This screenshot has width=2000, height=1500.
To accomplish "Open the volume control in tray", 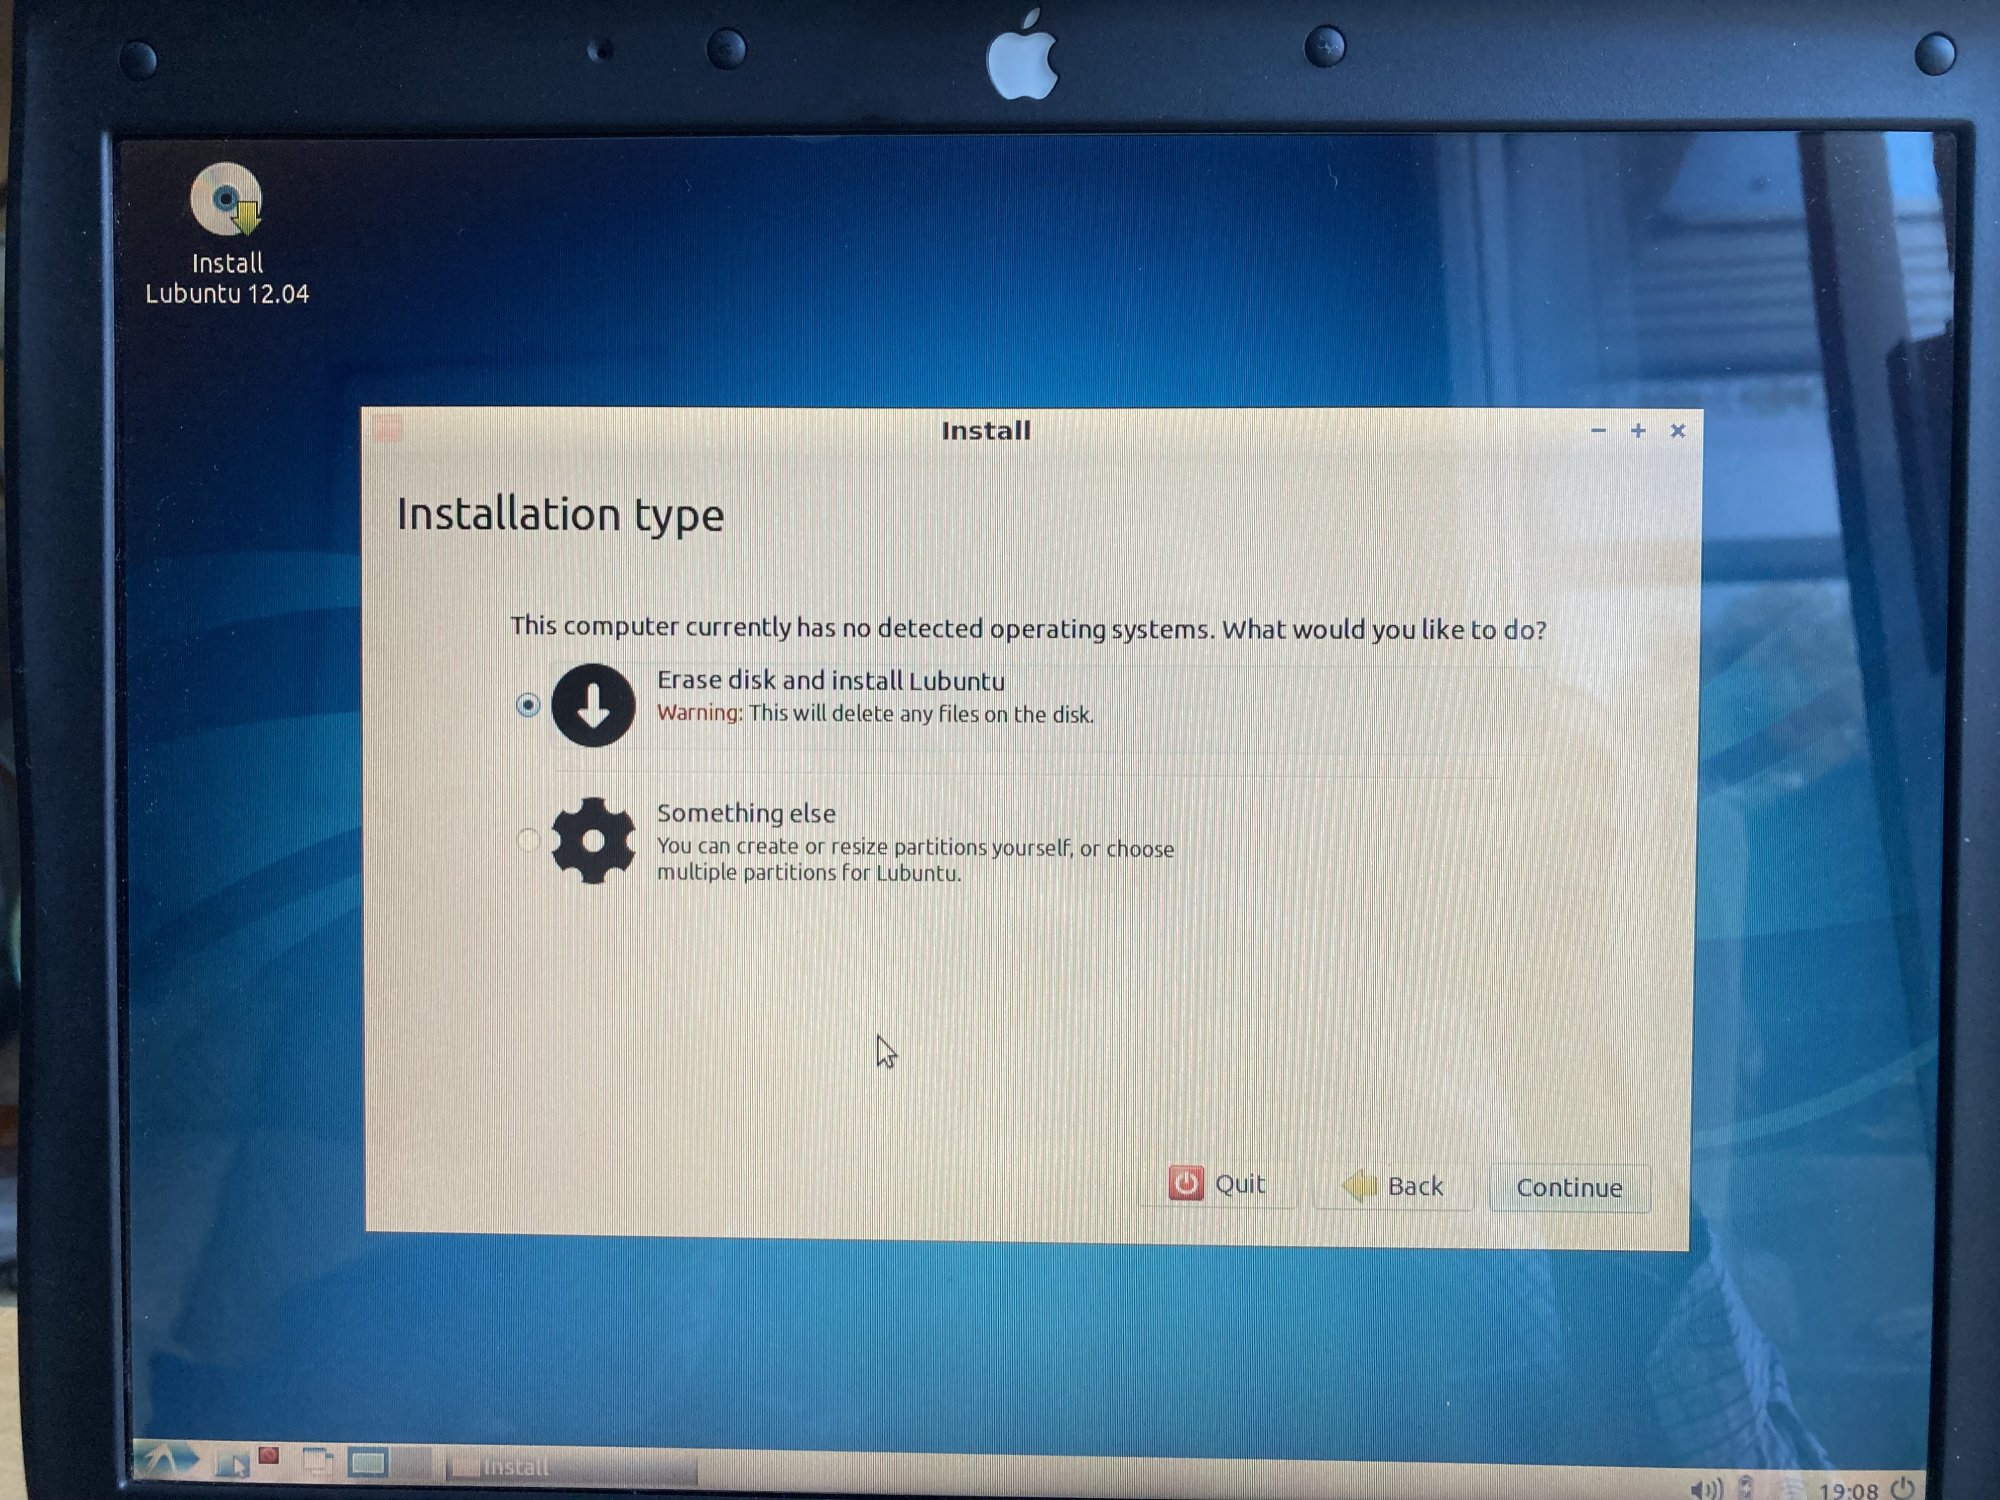I will click(1706, 1489).
